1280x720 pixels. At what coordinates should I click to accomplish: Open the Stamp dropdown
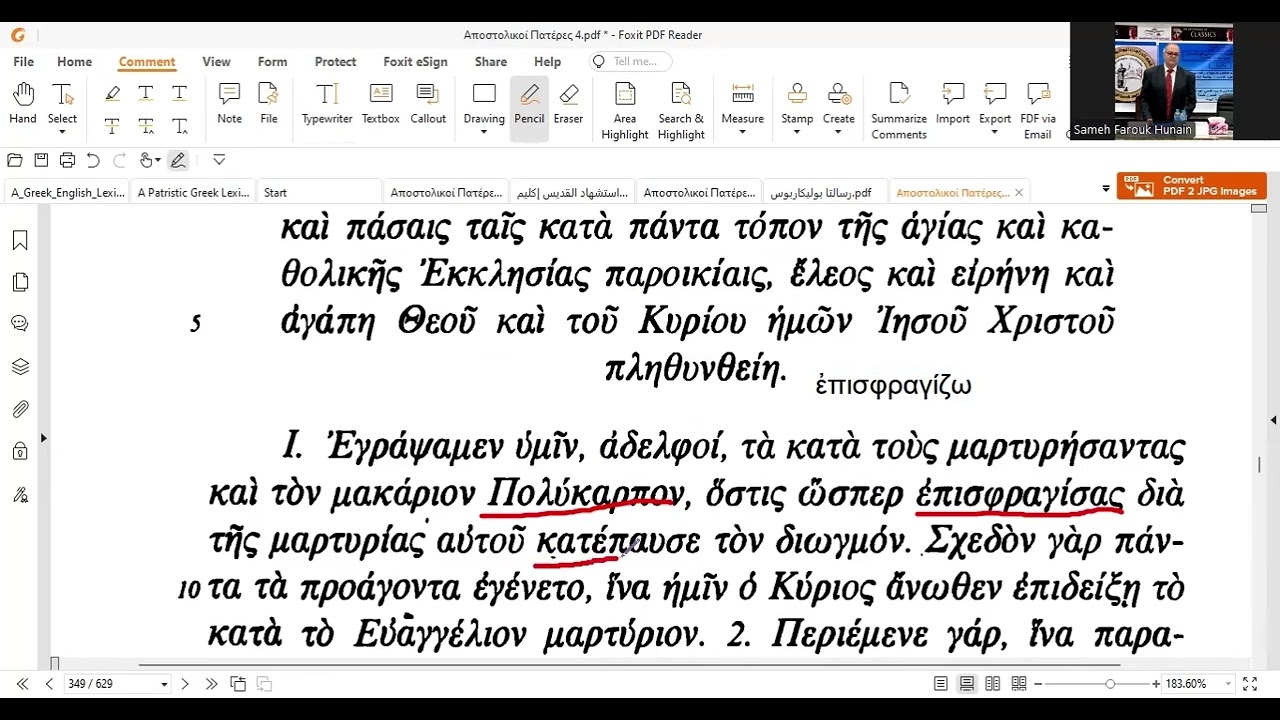[x=797, y=132]
